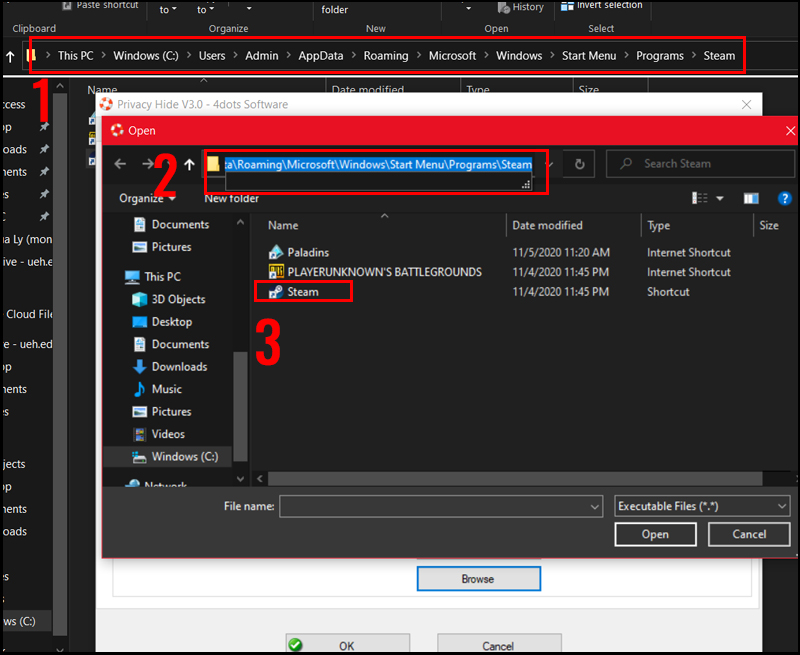800x655 pixels.
Task: Click the back navigation arrow
Action: click(x=121, y=164)
